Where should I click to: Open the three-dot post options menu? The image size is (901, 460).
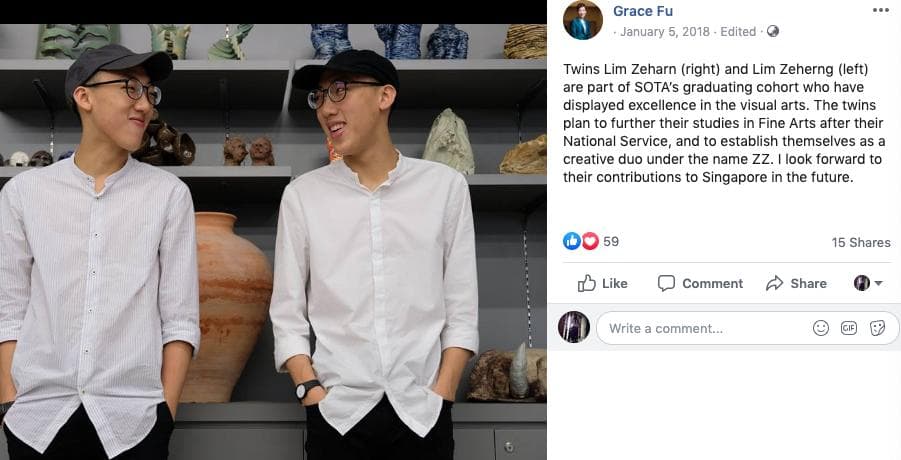click(880, 10)
